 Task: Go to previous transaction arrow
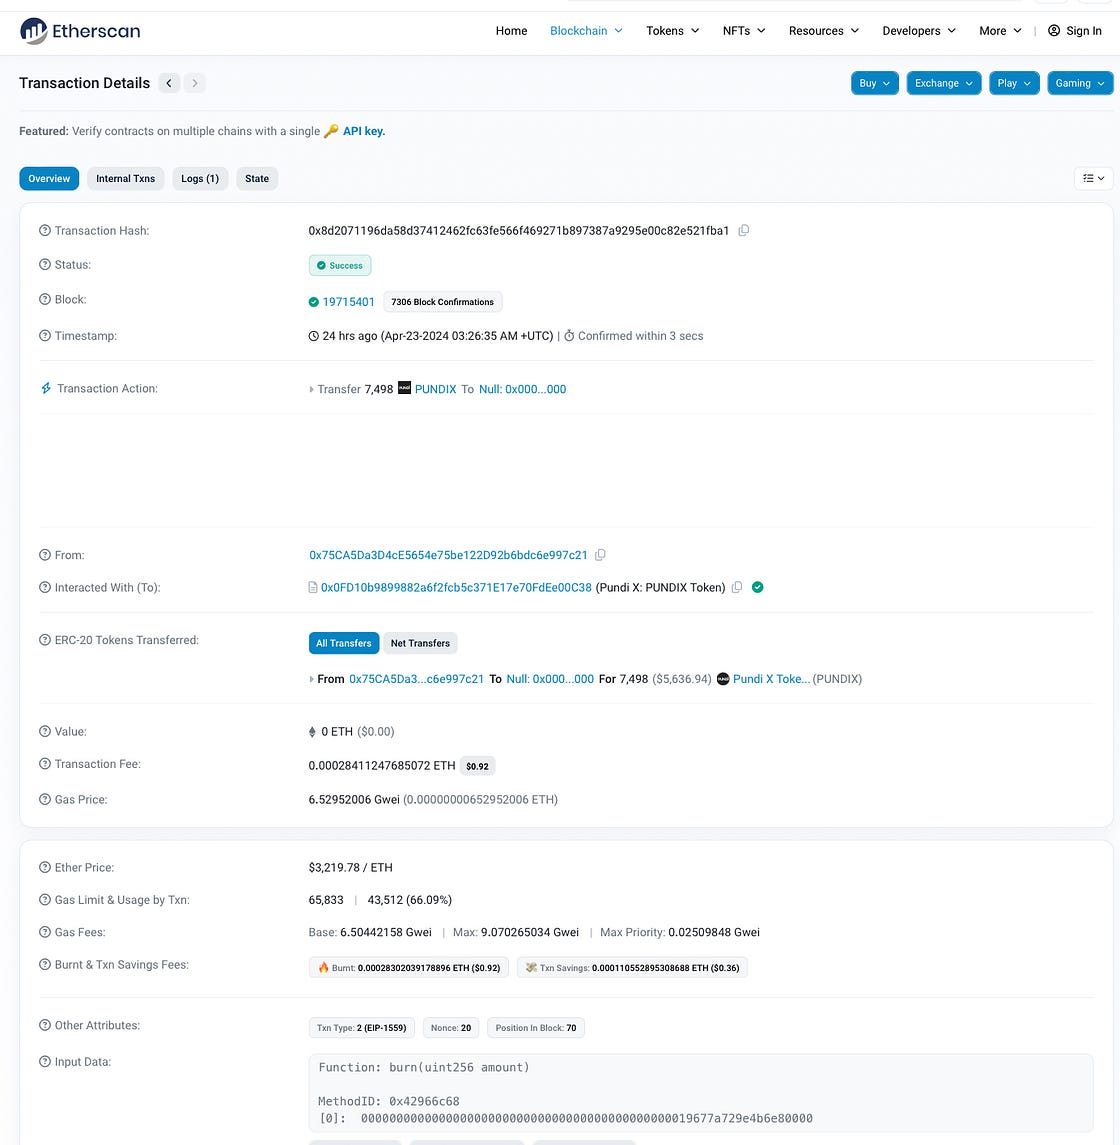tap(169, 83)
